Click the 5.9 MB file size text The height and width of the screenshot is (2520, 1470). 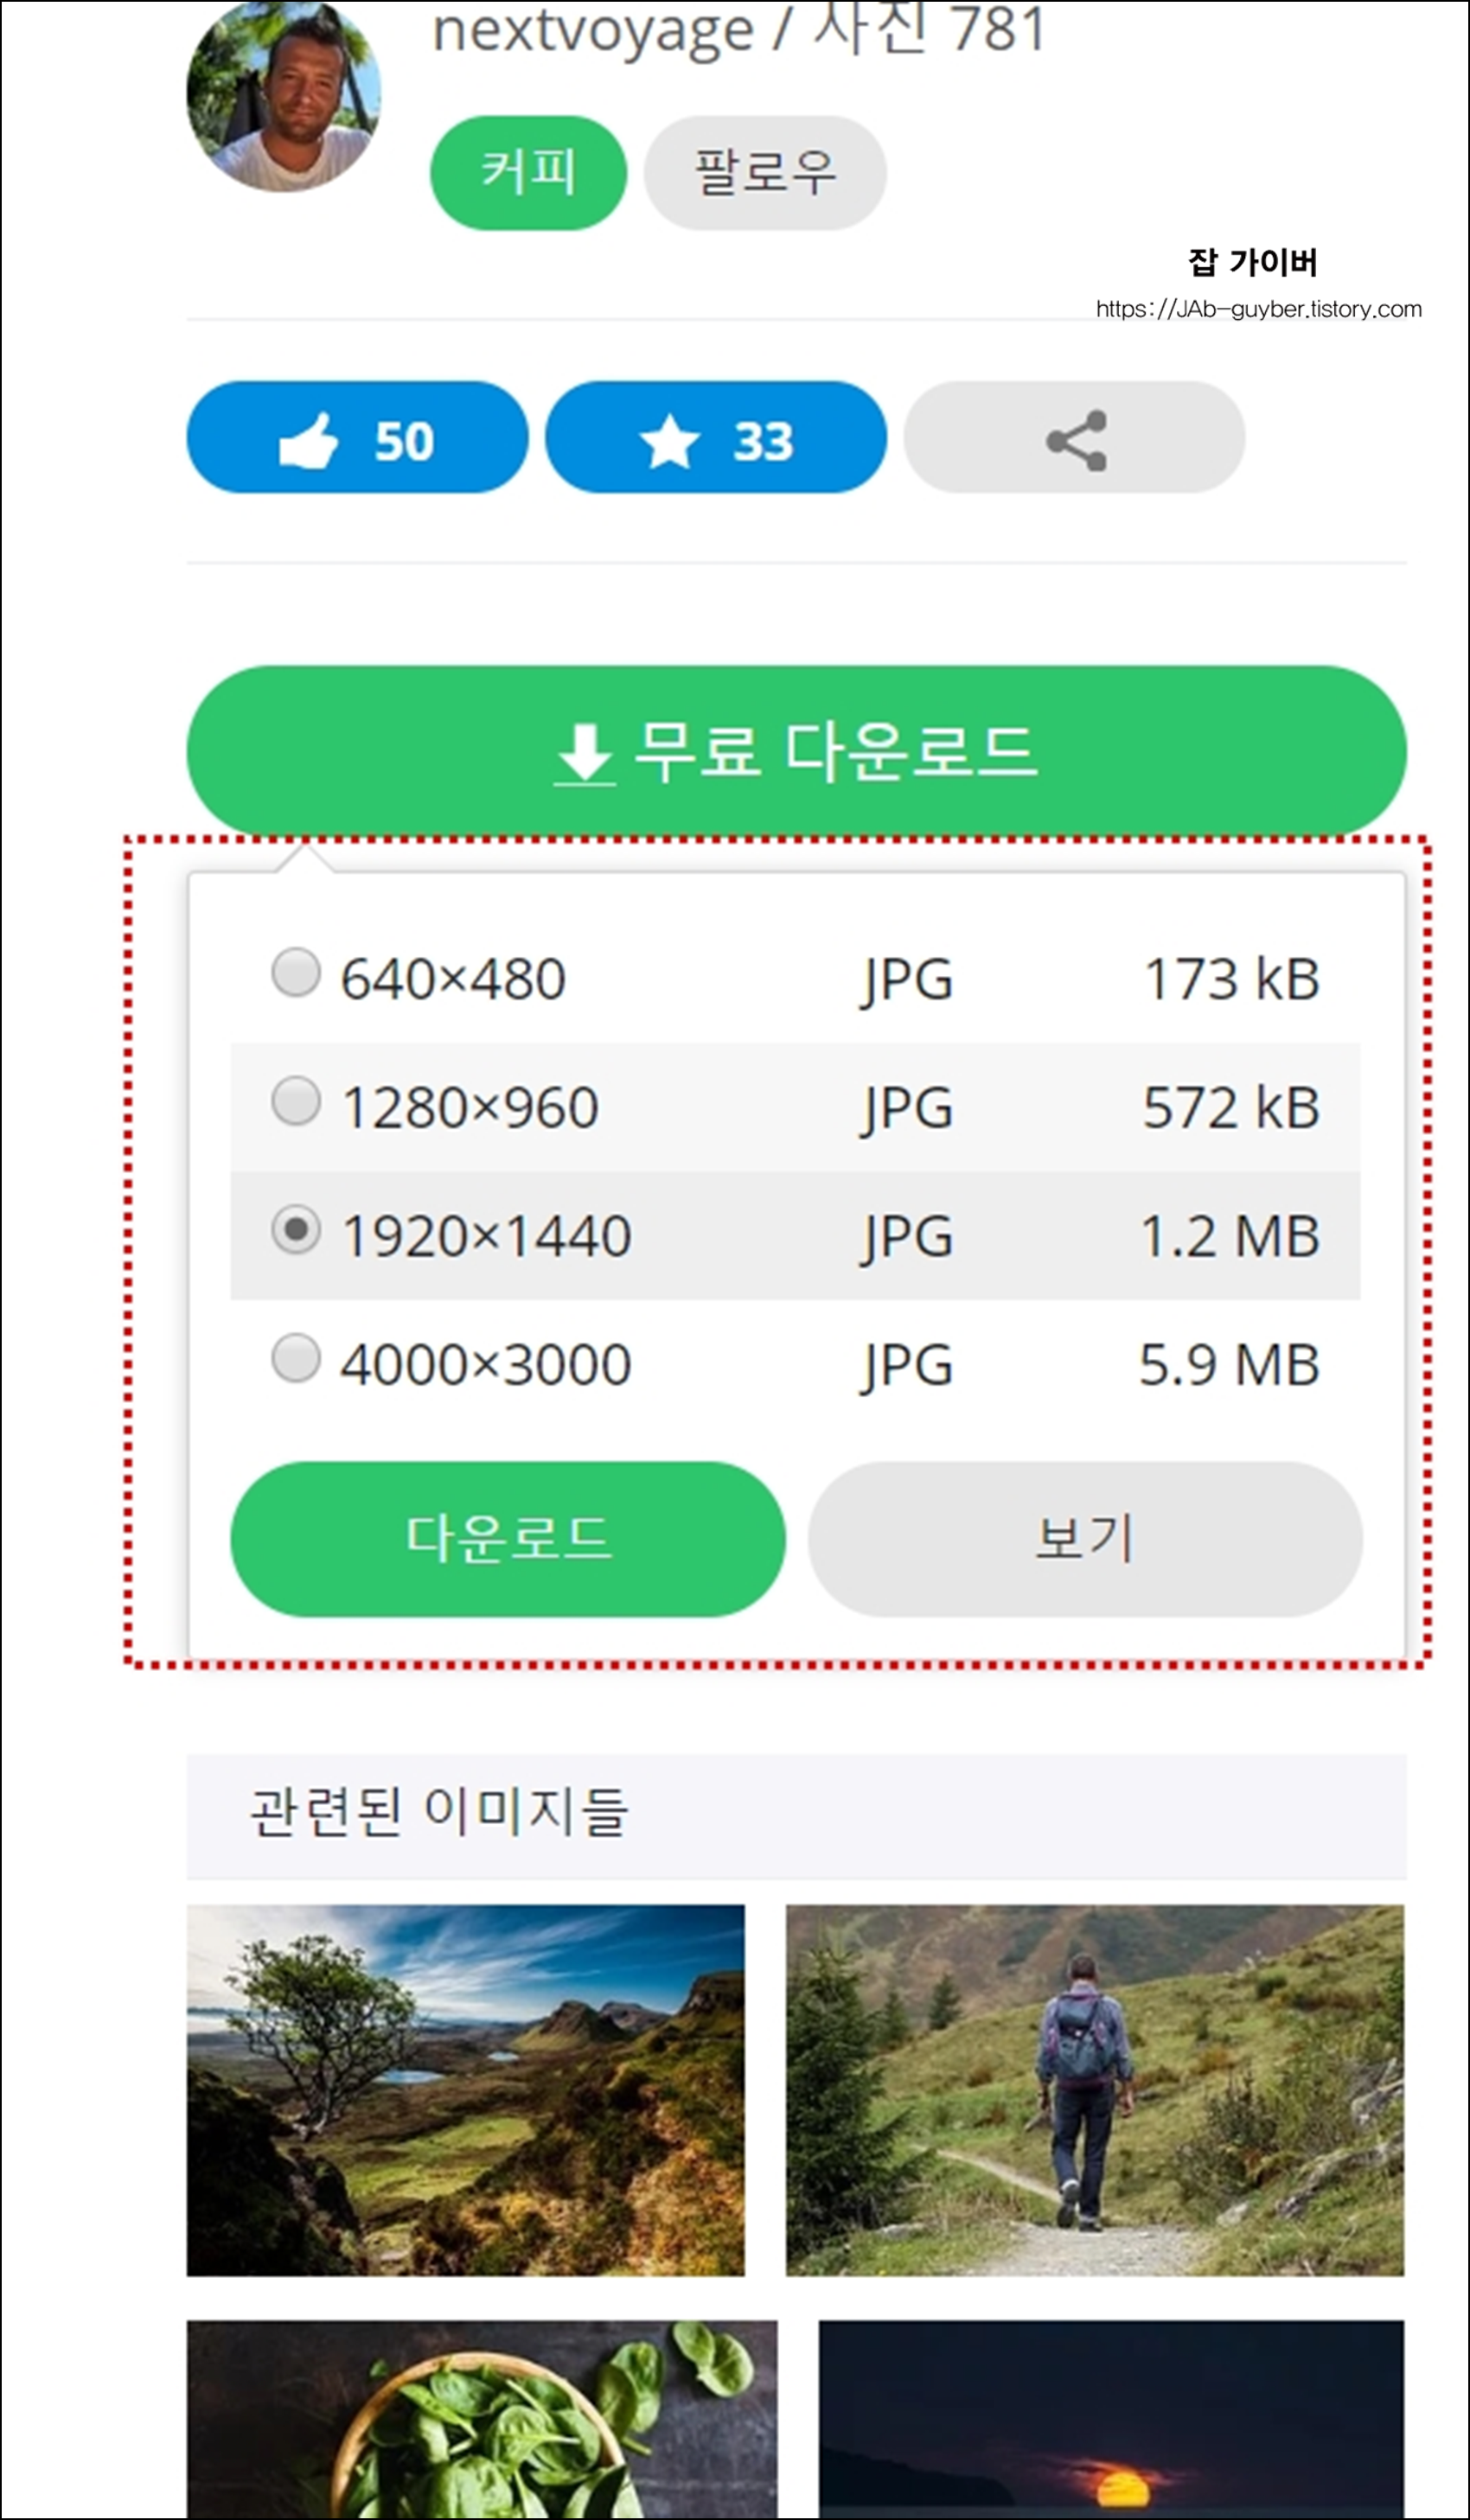pyautogui.click(x=1229, y=1365)
